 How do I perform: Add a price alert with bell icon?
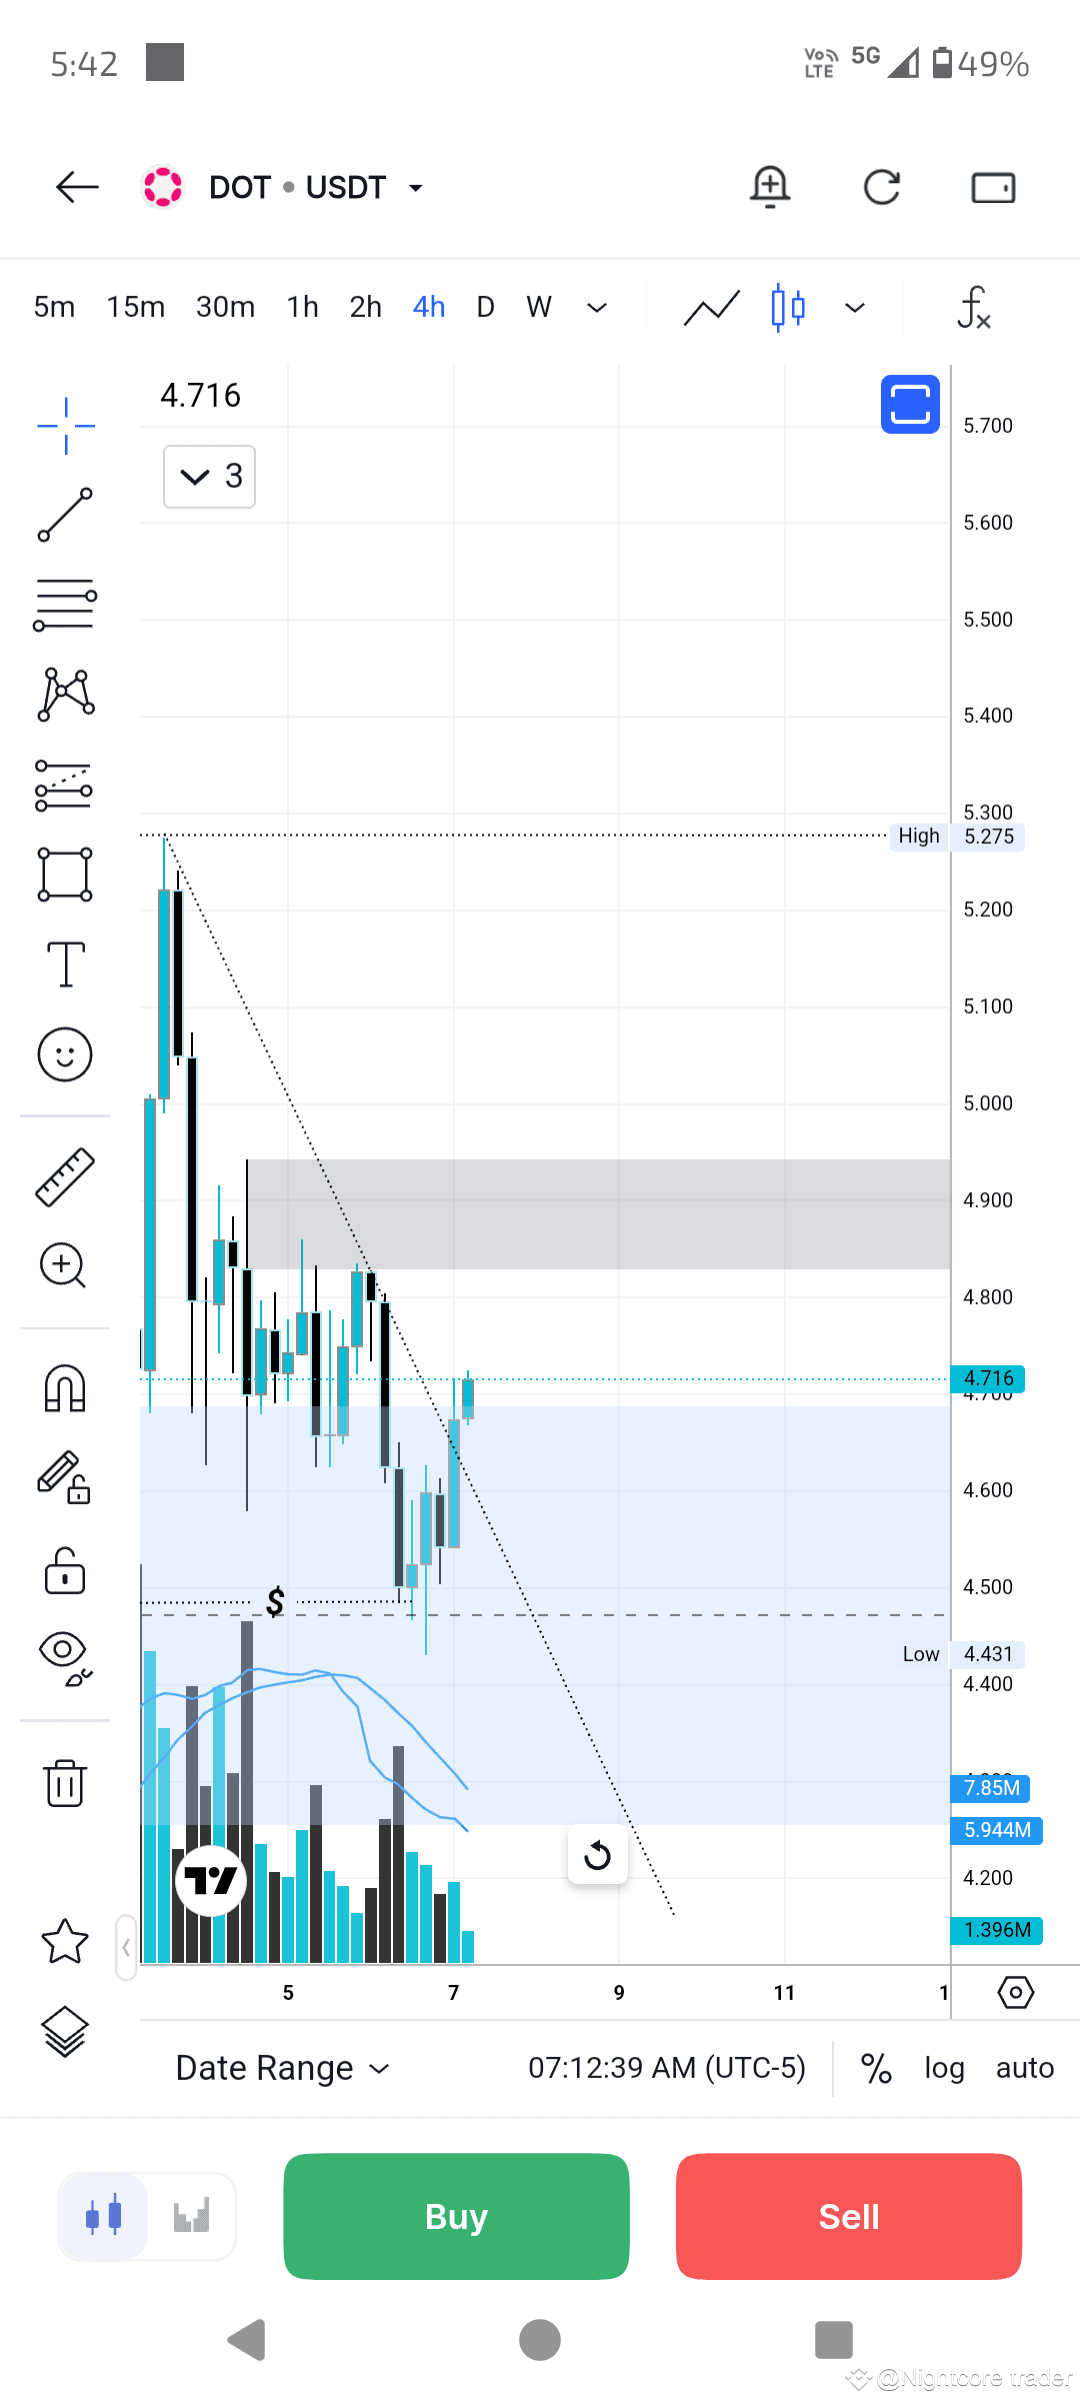click(770, 187)
